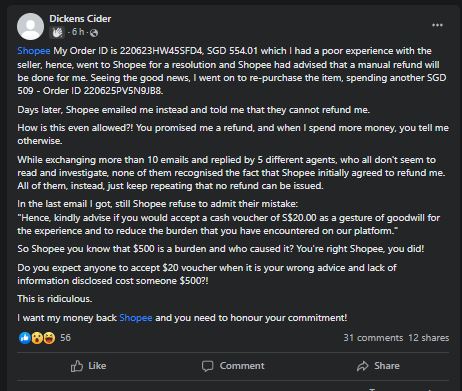Viewport: 462px width, 391px height.
Task: View the 12 shares list
Action: coord(429,338)
